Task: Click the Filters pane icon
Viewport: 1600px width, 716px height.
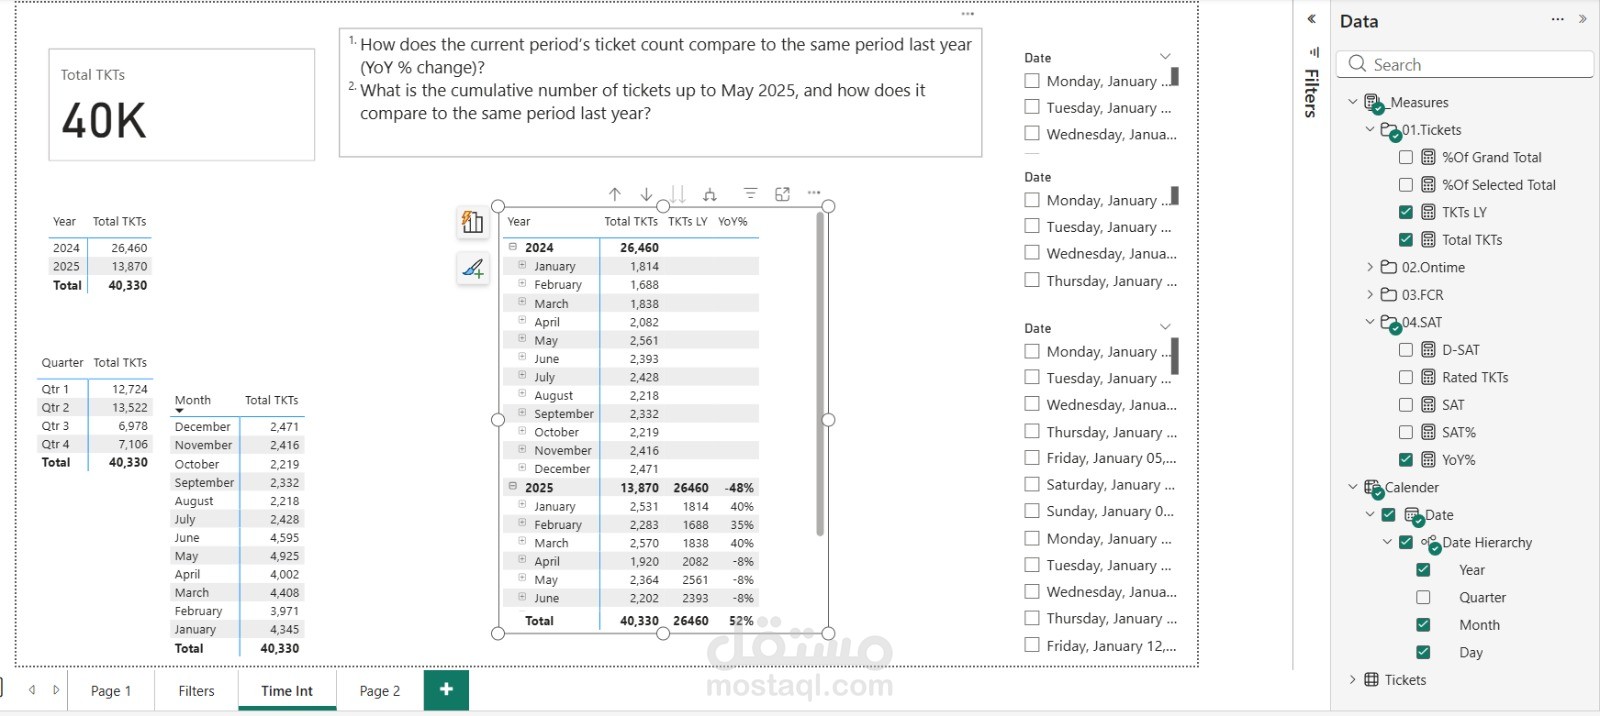Action: click(x=1313, y=52)
